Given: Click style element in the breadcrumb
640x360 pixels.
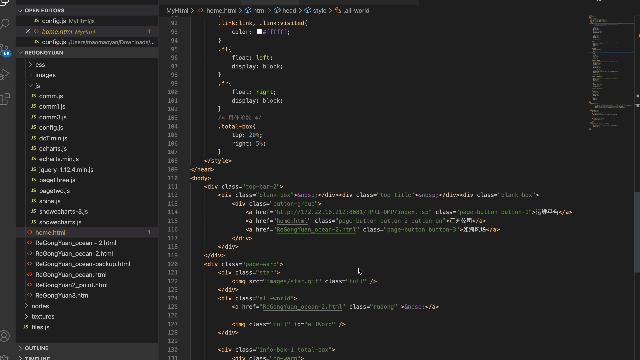Looking at the screenshot, I should [x=319, y=11].
